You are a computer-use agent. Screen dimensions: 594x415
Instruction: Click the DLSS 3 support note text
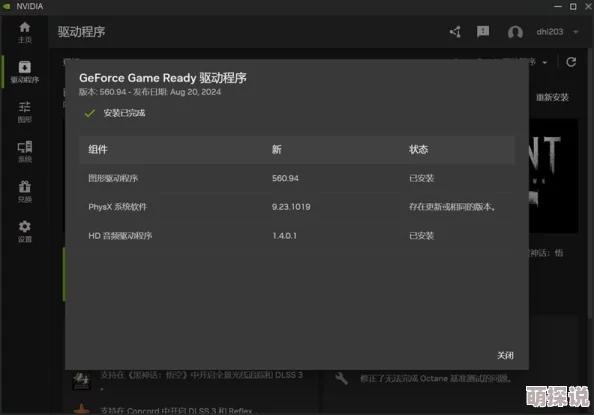pos(201,376)
